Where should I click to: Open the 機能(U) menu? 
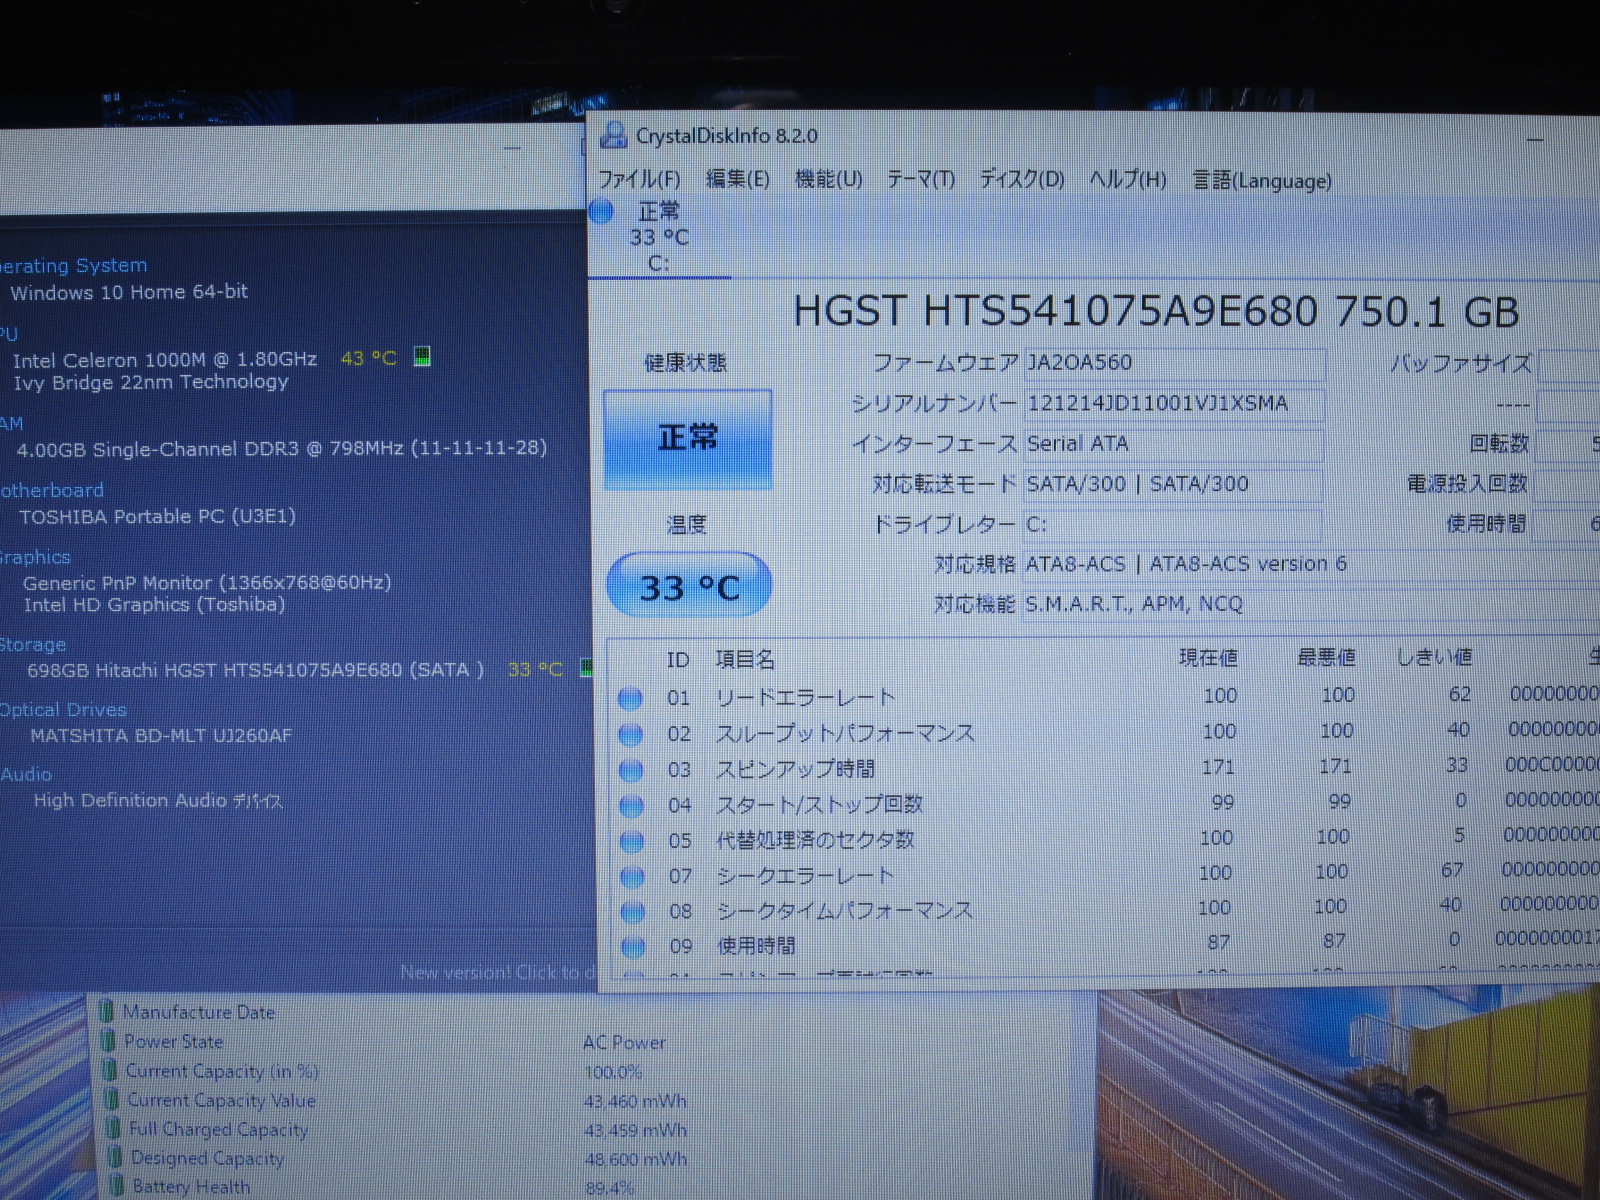[828, 179]
